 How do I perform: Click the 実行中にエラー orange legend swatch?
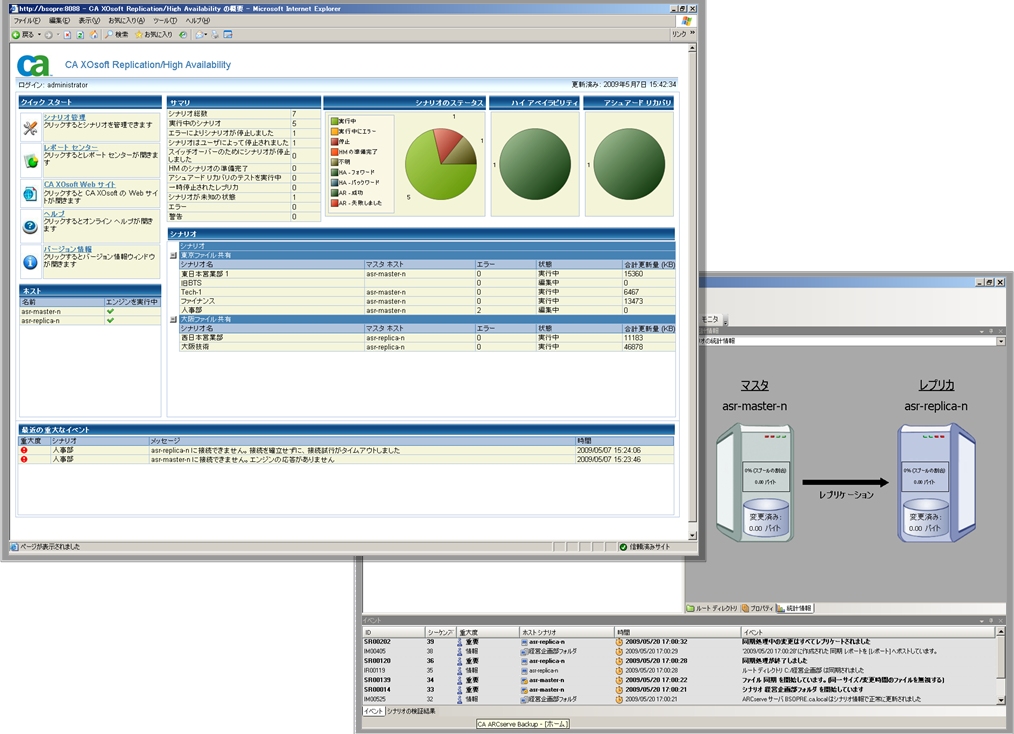334,131
